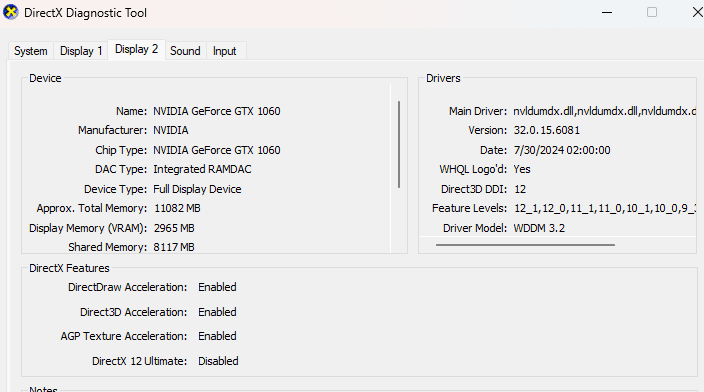Click the DirectX 12 Ultimate Disabled status

click(x=218, y=361)
